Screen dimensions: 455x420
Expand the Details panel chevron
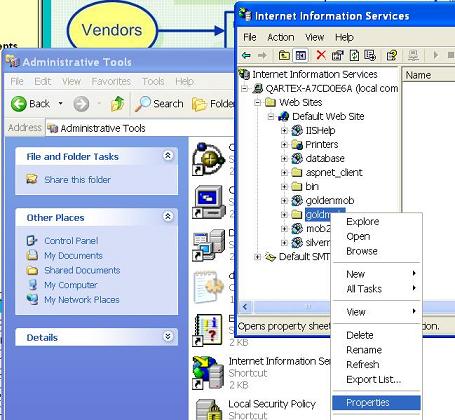[168, 336]
